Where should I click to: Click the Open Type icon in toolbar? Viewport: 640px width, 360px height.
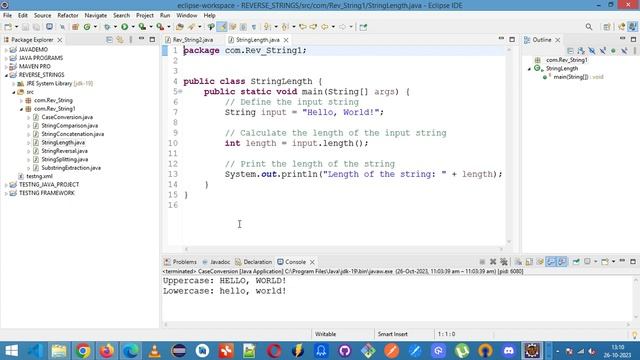point(180,27)
